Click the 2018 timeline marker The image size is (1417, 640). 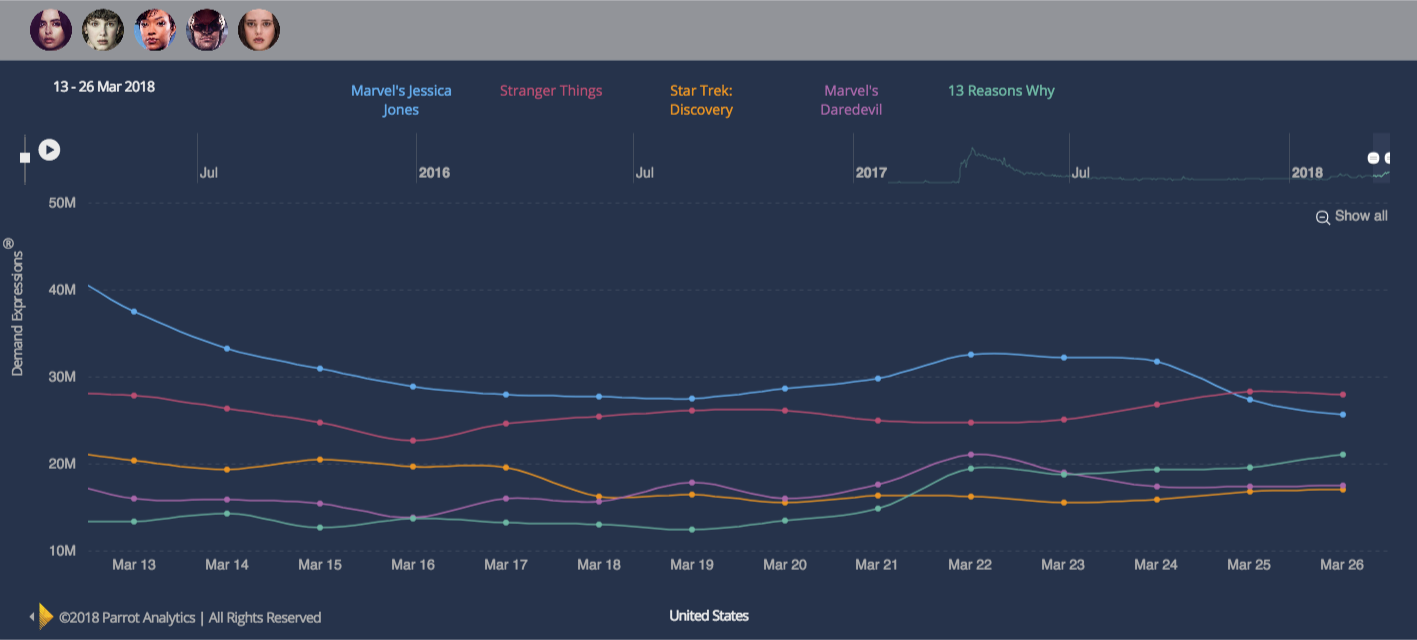pyautogui.click(x=1307, y=173)
